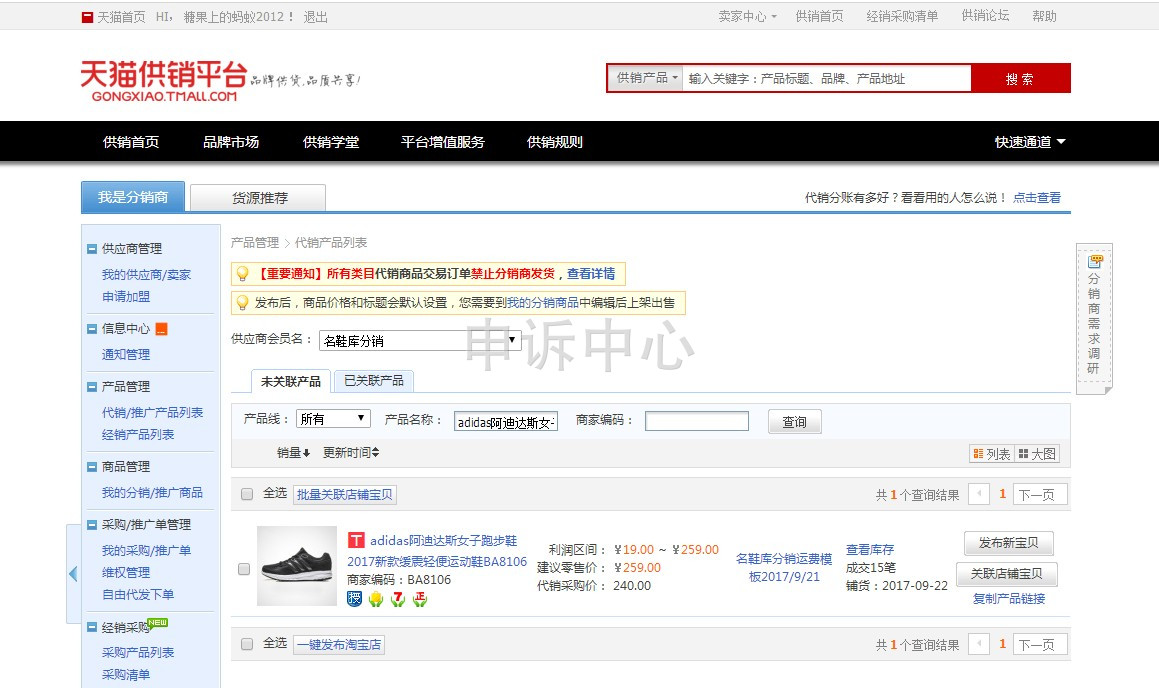Open 复制产品链接 link
This screenshot has height=688, width=1159.
pos(1009,599)
